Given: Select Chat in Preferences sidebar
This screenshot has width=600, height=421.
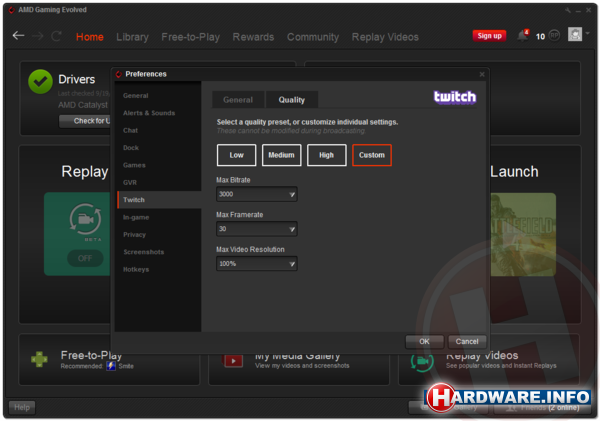Looking at the screenshot, I should 159,131.
